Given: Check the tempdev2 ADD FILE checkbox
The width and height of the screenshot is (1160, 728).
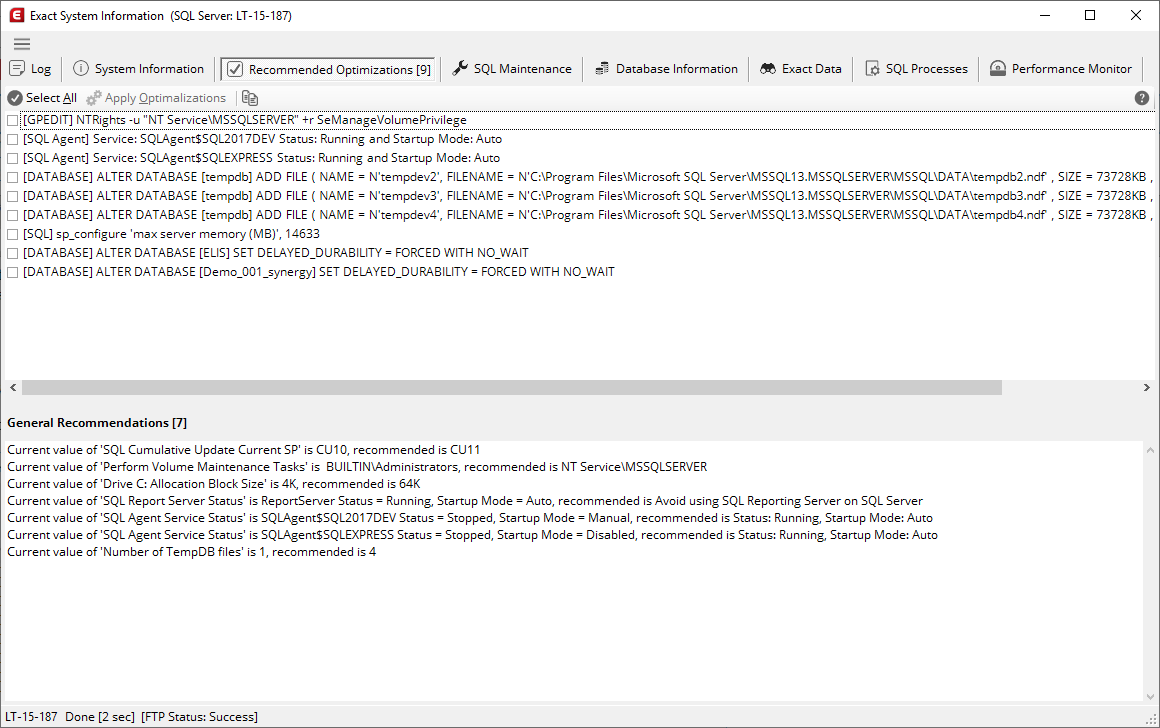Looking at the screenshot, I should (12, 176).
